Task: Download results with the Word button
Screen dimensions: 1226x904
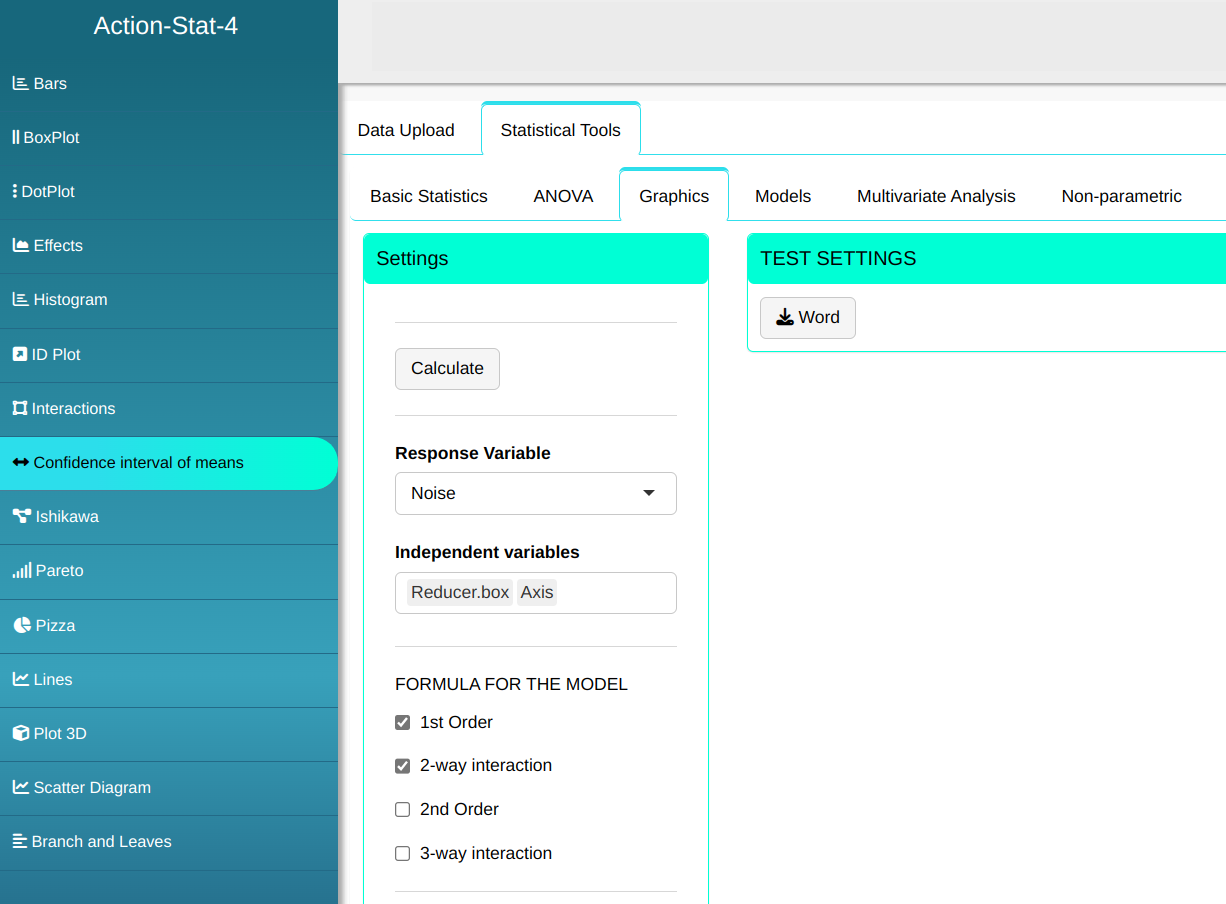Action: point(807,318)
